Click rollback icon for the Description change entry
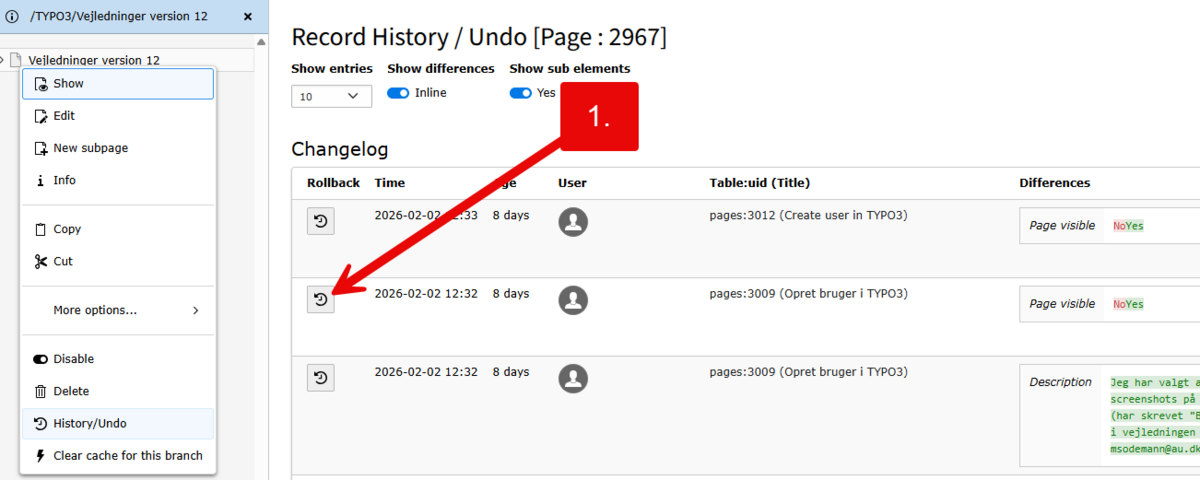1200x480 pixels. tap(320, 377)
